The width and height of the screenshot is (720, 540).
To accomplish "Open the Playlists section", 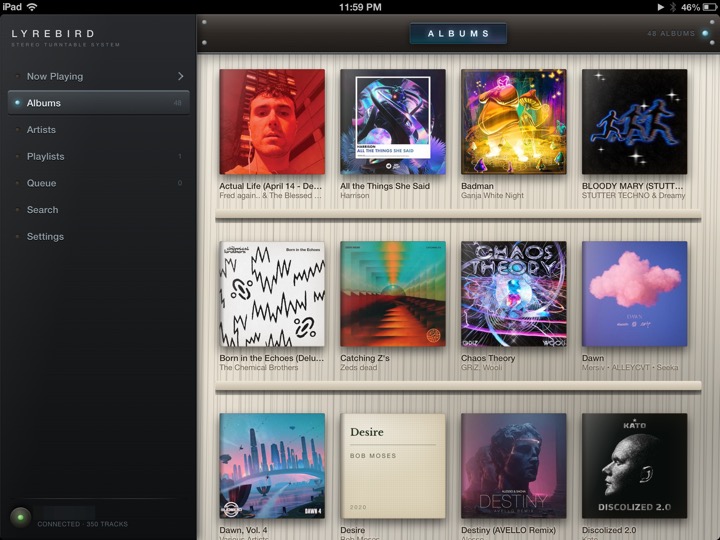I will 99,156.
